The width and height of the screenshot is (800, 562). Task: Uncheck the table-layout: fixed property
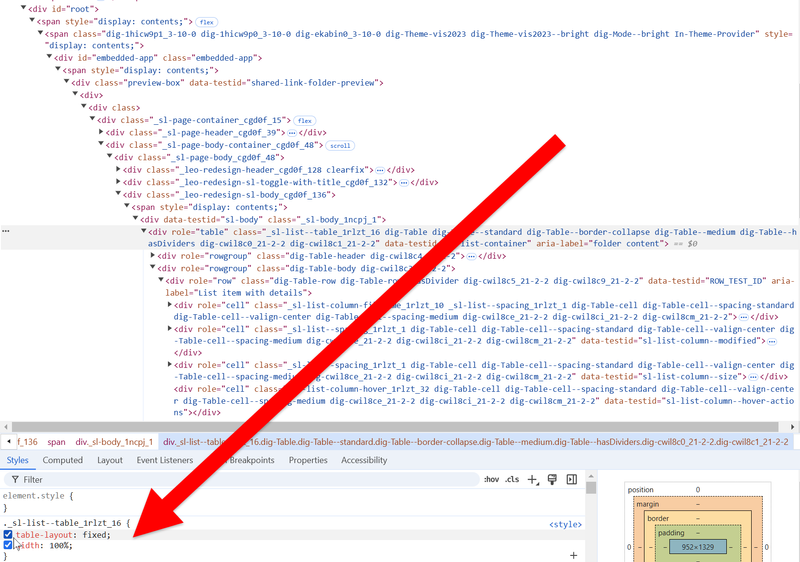click(x=9, y=535)
